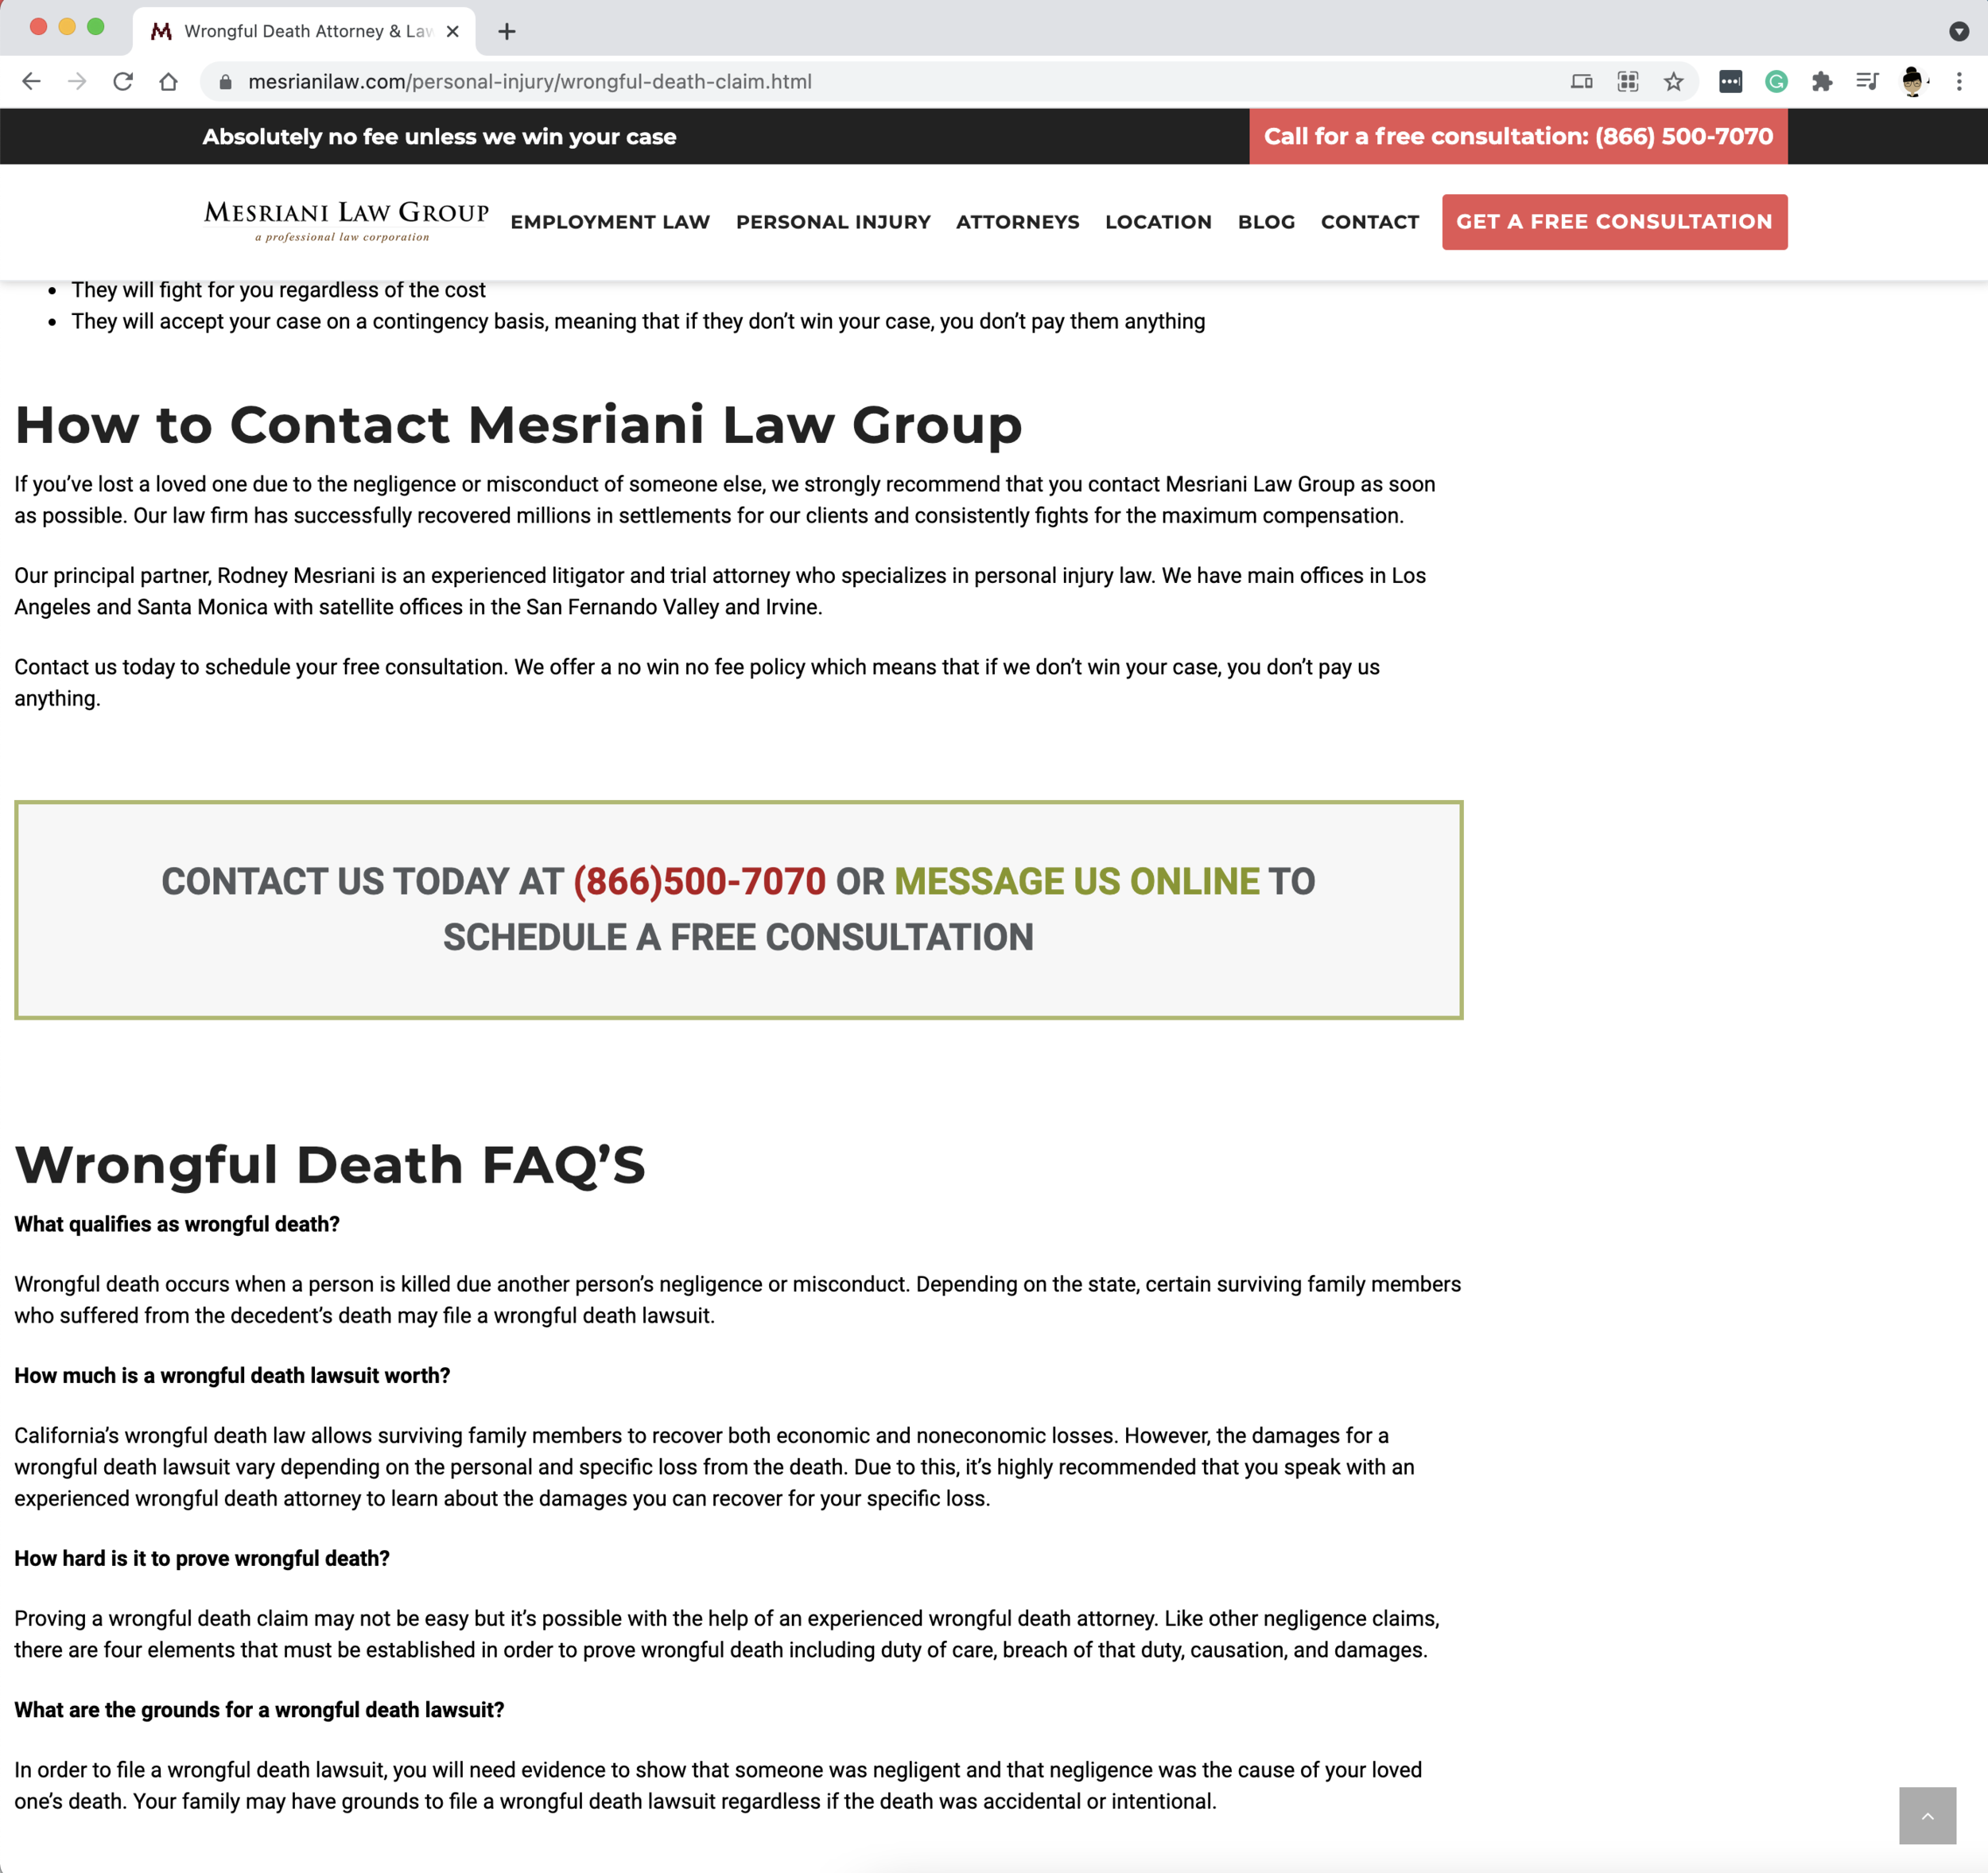
Task: Click 'Absolutely no fee unless we win your case'
Action: [439, 137]
